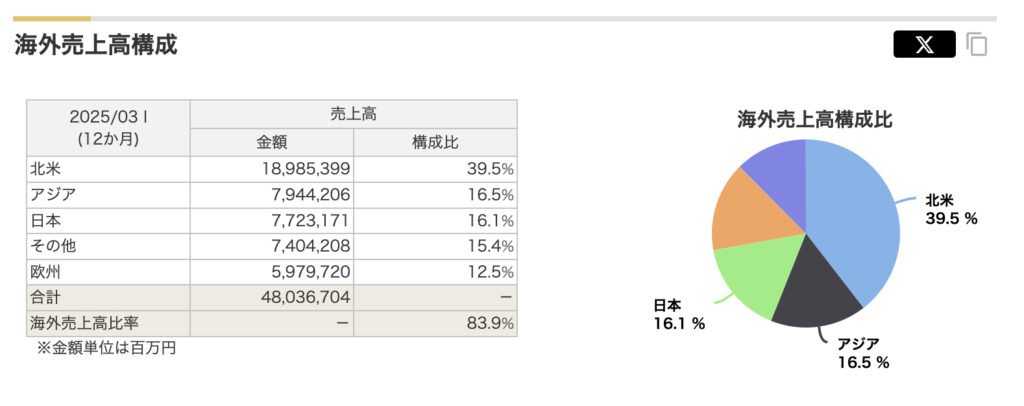The height and width of the screenshot is (406, 1024).
Task: Click the 日本 16.1 % chart label
Action: click(x=679, y=314)
